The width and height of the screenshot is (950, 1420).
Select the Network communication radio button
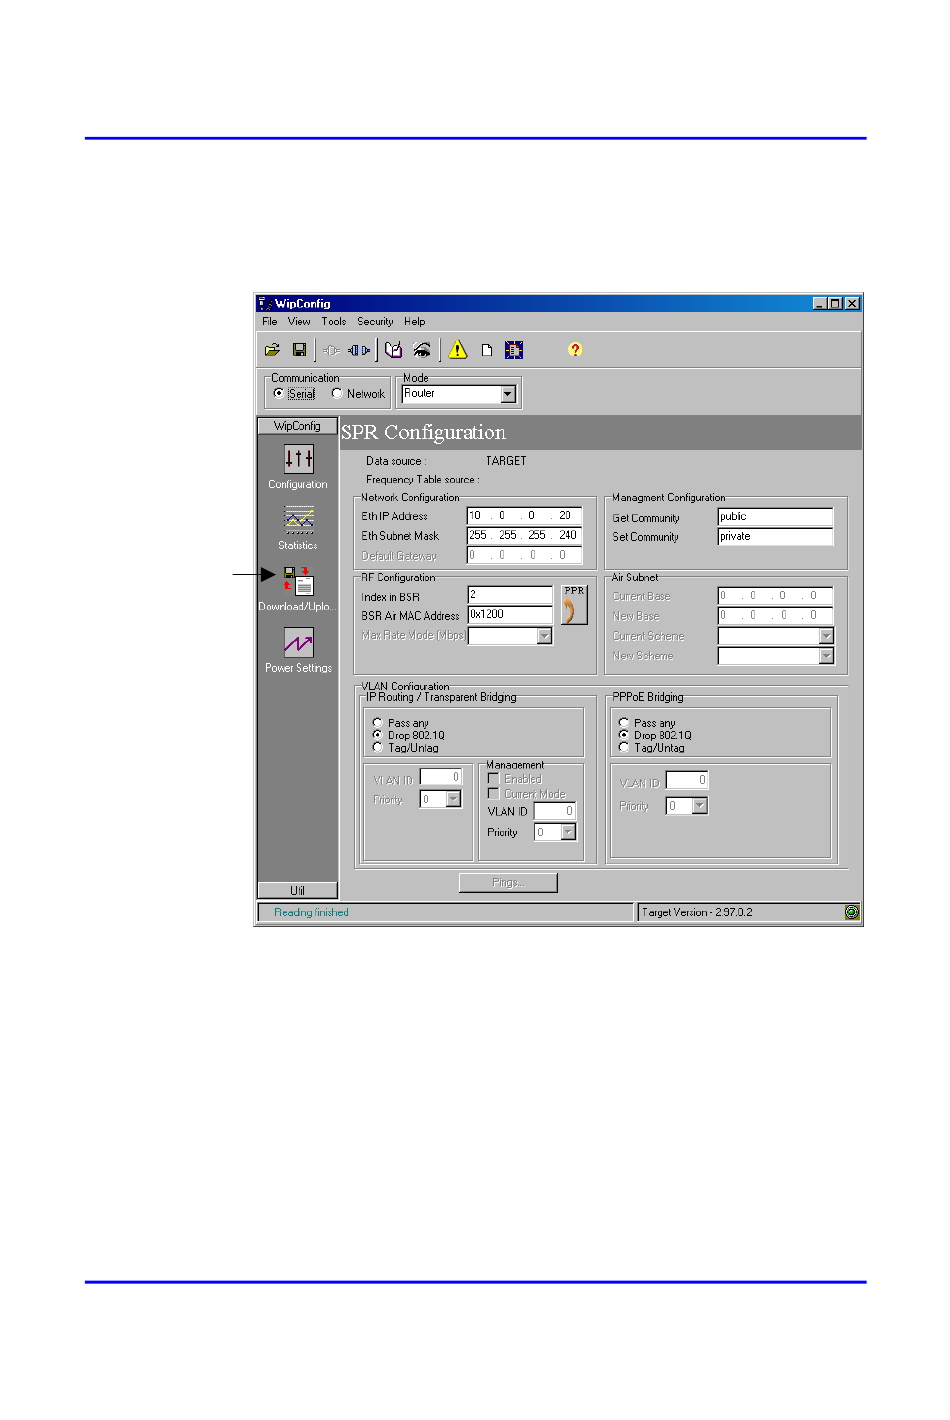click(x=337, y=393)
